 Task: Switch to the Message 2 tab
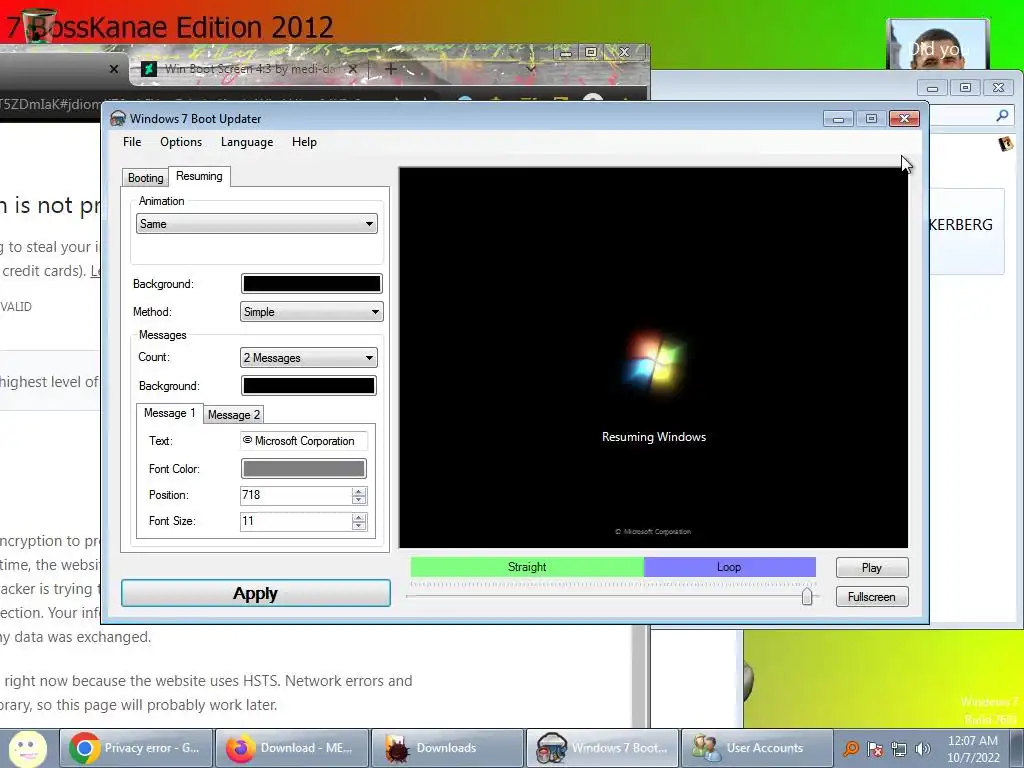[x=234, y=415]
